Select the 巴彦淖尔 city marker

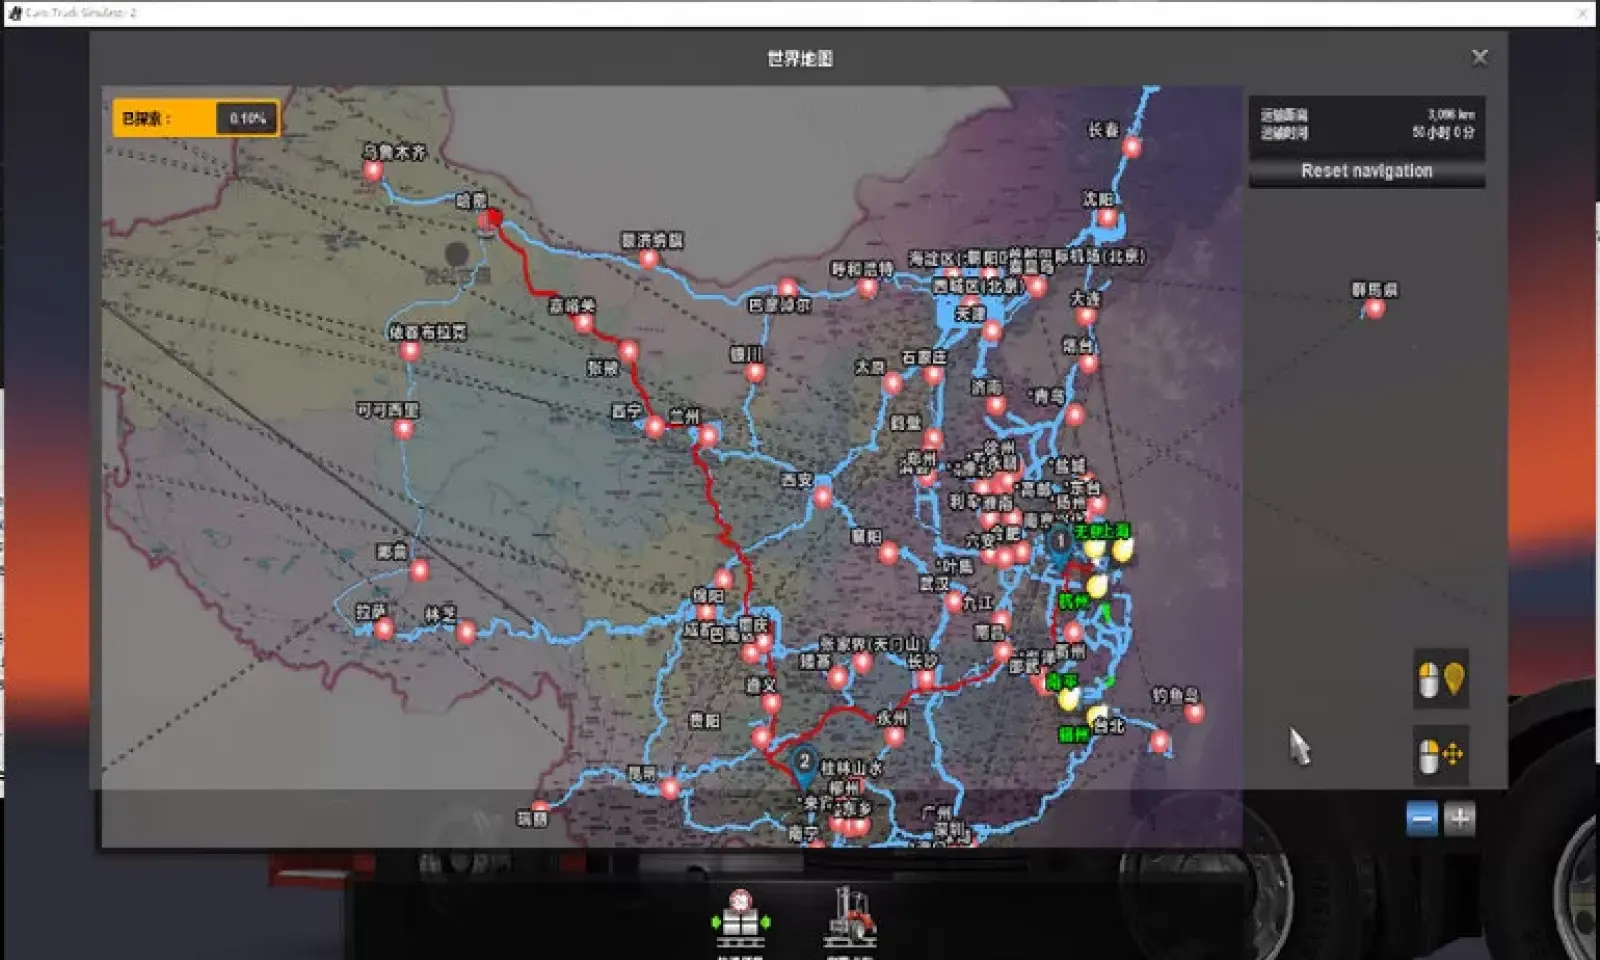[x=788, y=290]
